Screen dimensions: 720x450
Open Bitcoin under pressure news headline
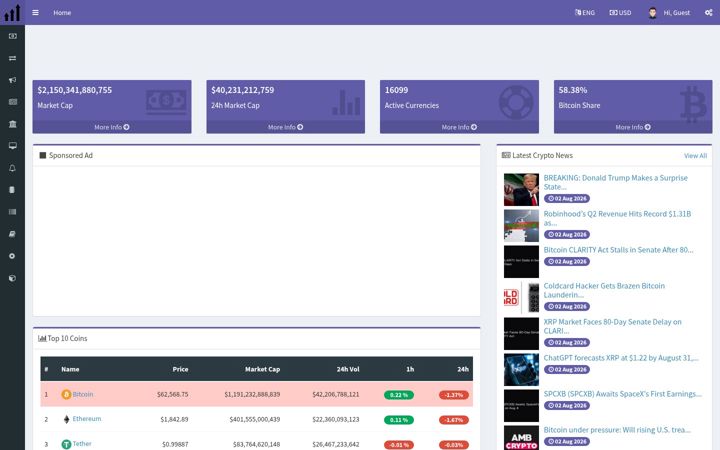[617, 430]
